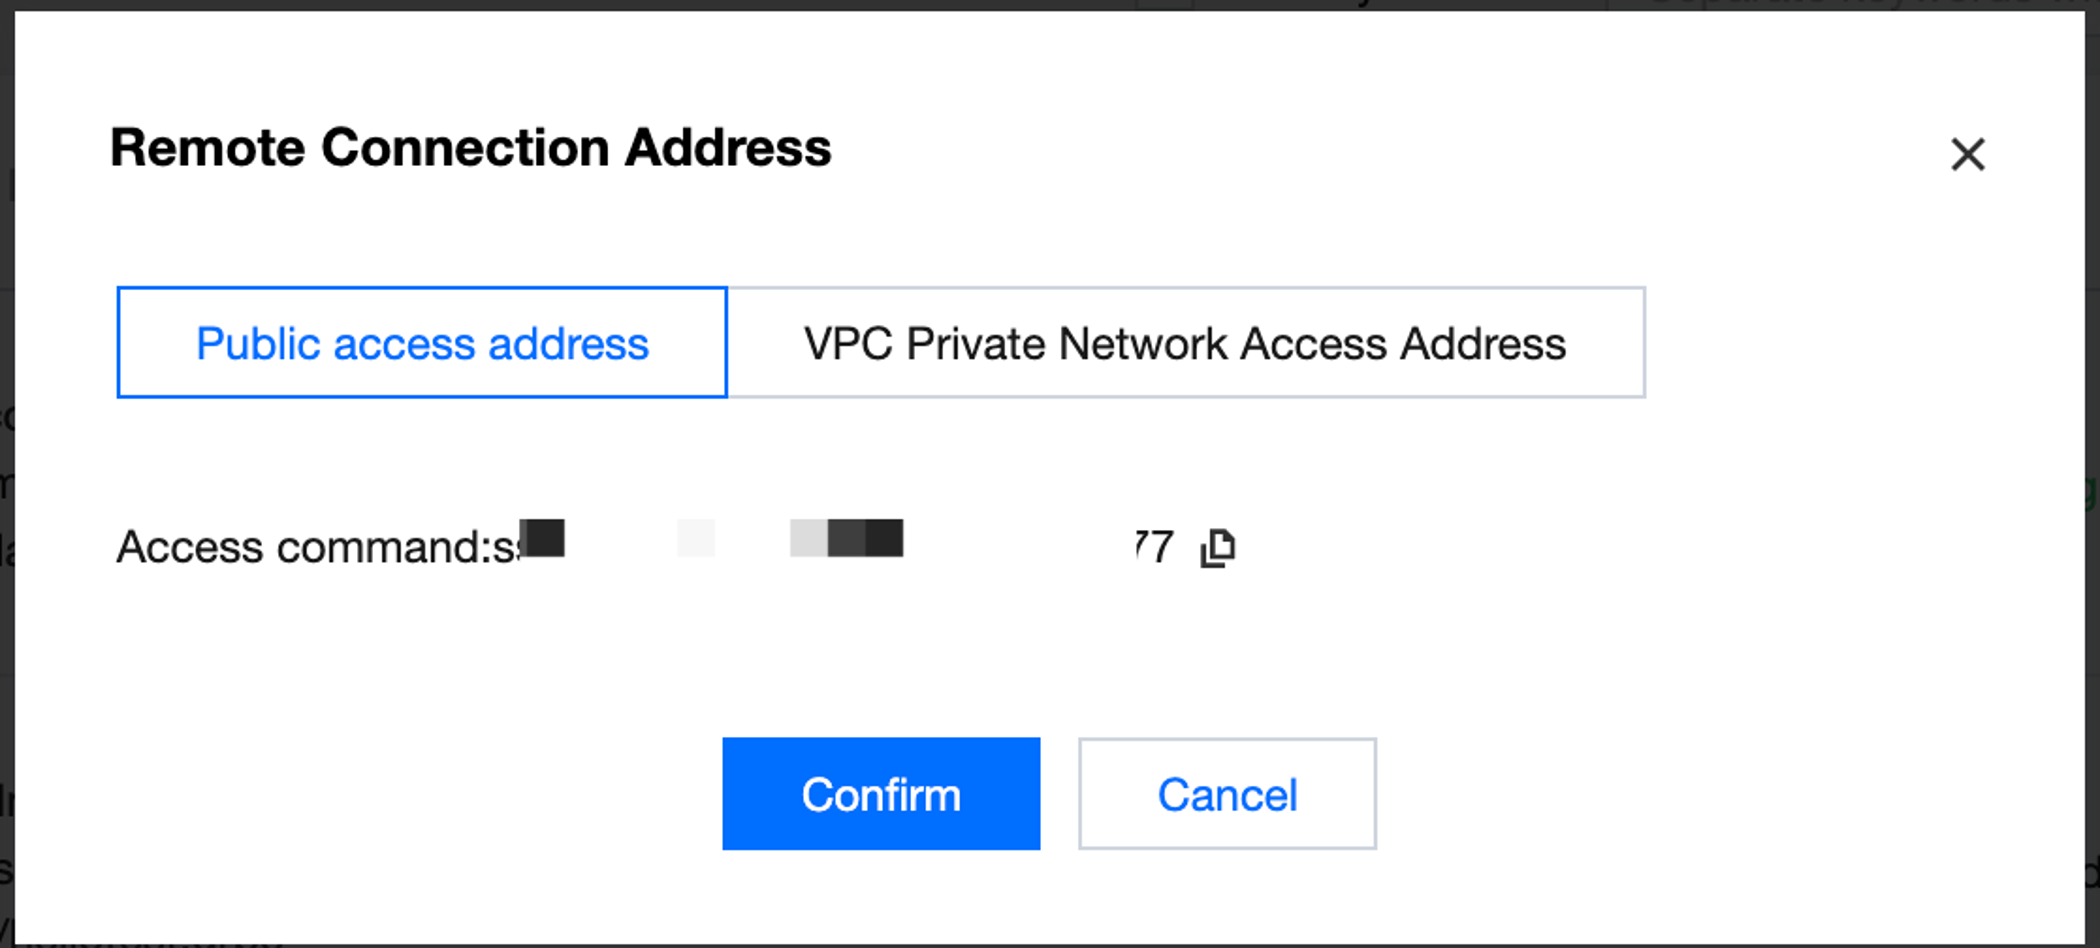Click empty dialog area left of Confirm
This screenshot has height=948, width=2100.
400,794
